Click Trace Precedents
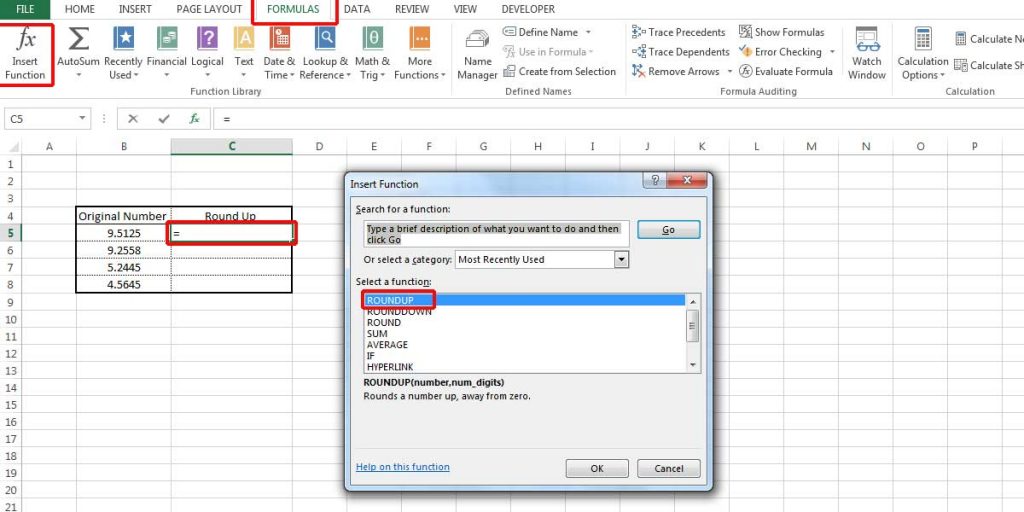Image resolution: width=1024 pixels, height=512 pixels. pos(679,32)
